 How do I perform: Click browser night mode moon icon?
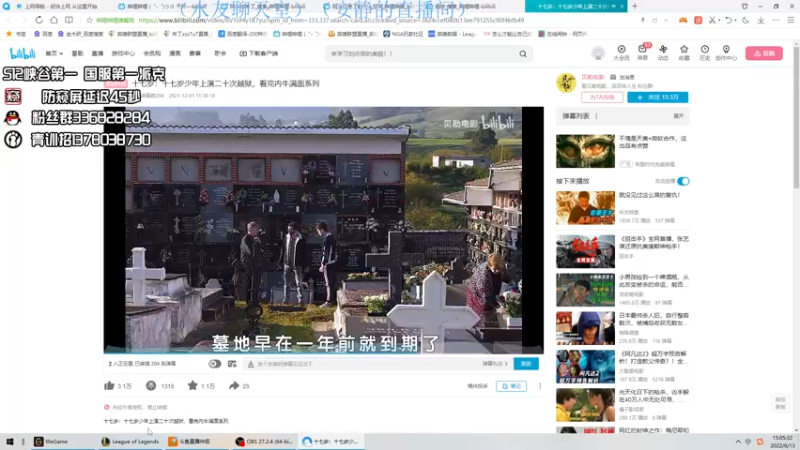(x=745, y=20)
